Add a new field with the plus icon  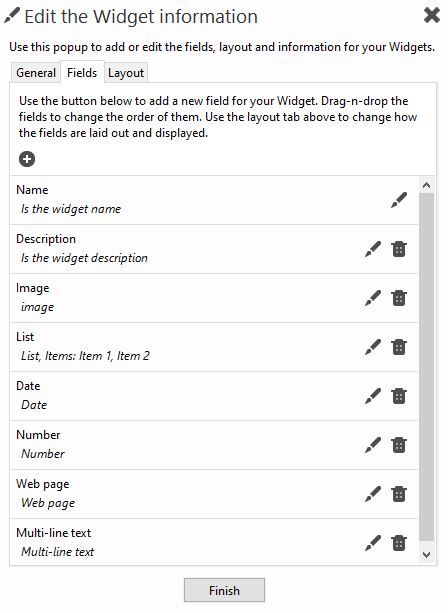pyautogui.click(x=27, y=159)
